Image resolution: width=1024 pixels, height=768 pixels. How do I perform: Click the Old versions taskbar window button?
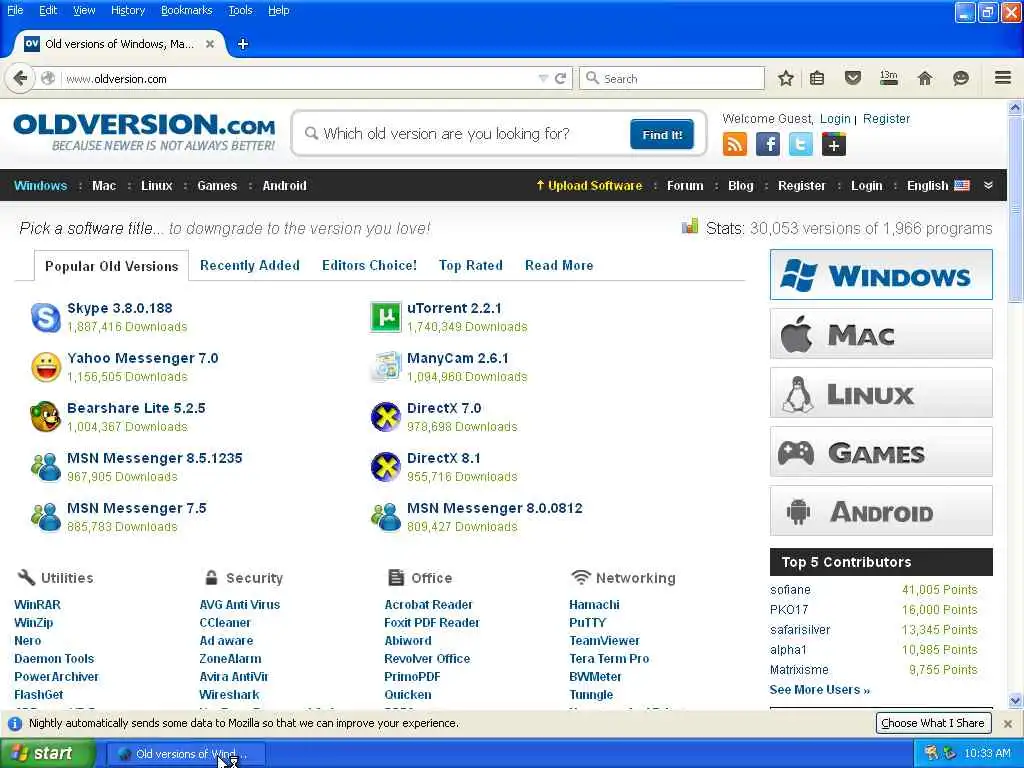pyautogui.click(x=186, y=754)
